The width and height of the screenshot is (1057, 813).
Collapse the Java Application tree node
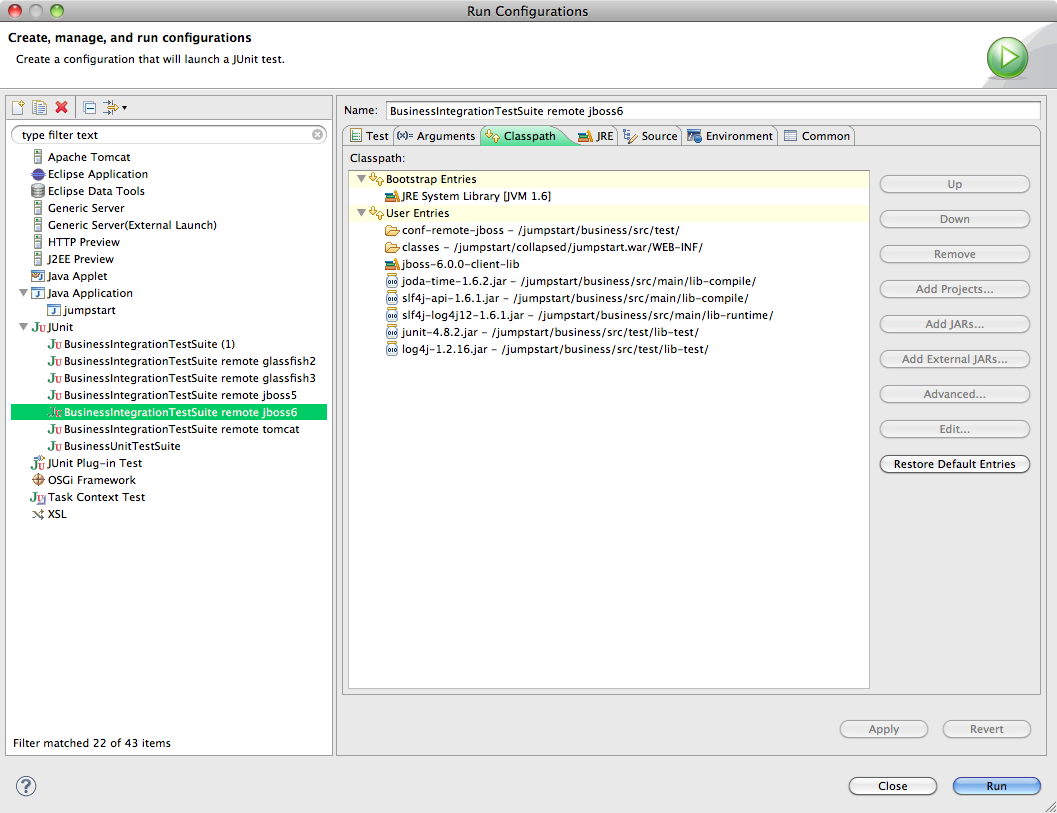pos(24,293)
